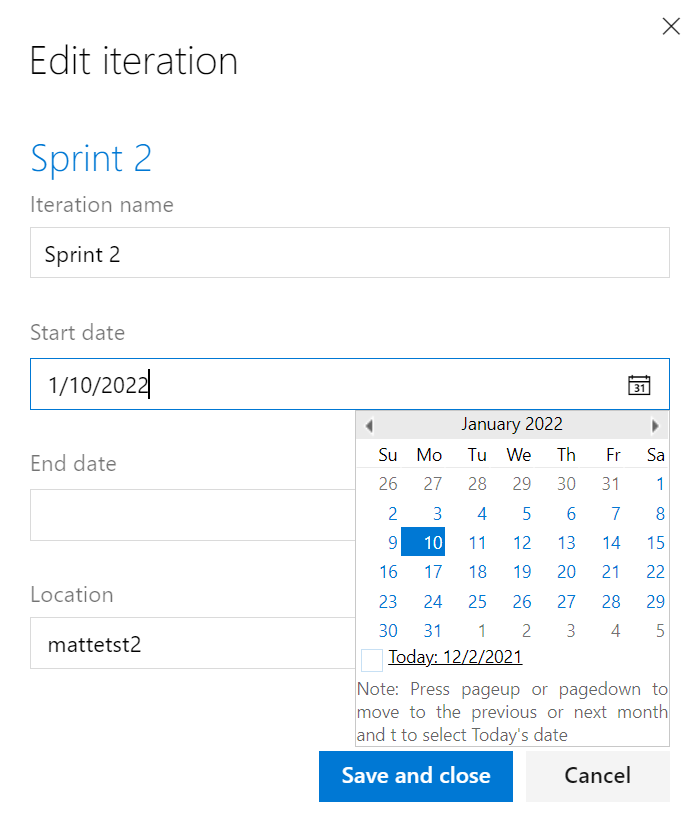Open the Start date calendar picker icon
688x826 pixels.
(639, 385)
